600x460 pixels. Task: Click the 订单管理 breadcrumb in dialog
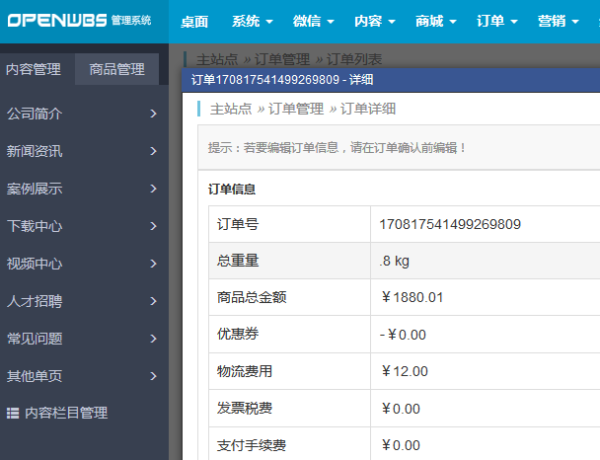(295, 109)
